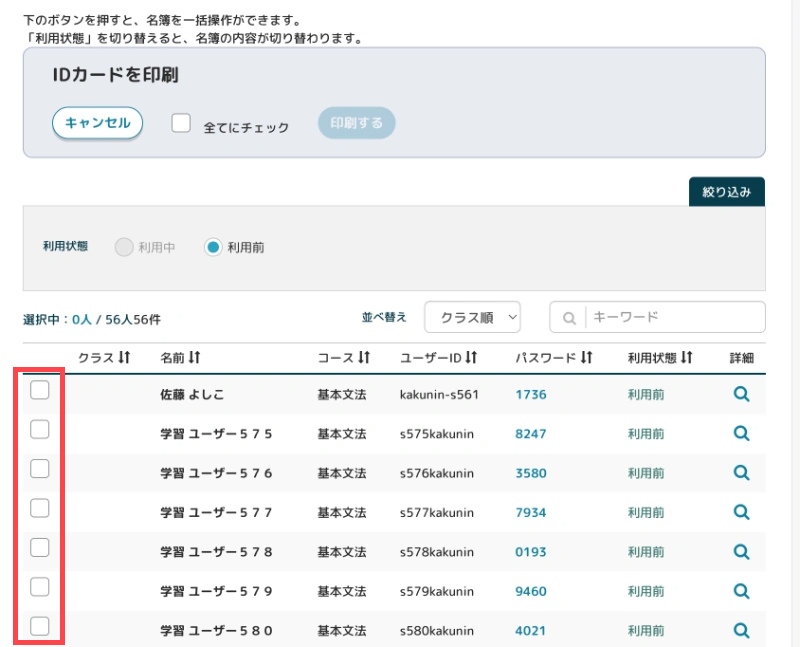Click the IDカードを印刷 heading
The image size is (800, 647).
[x=115, y=74]
